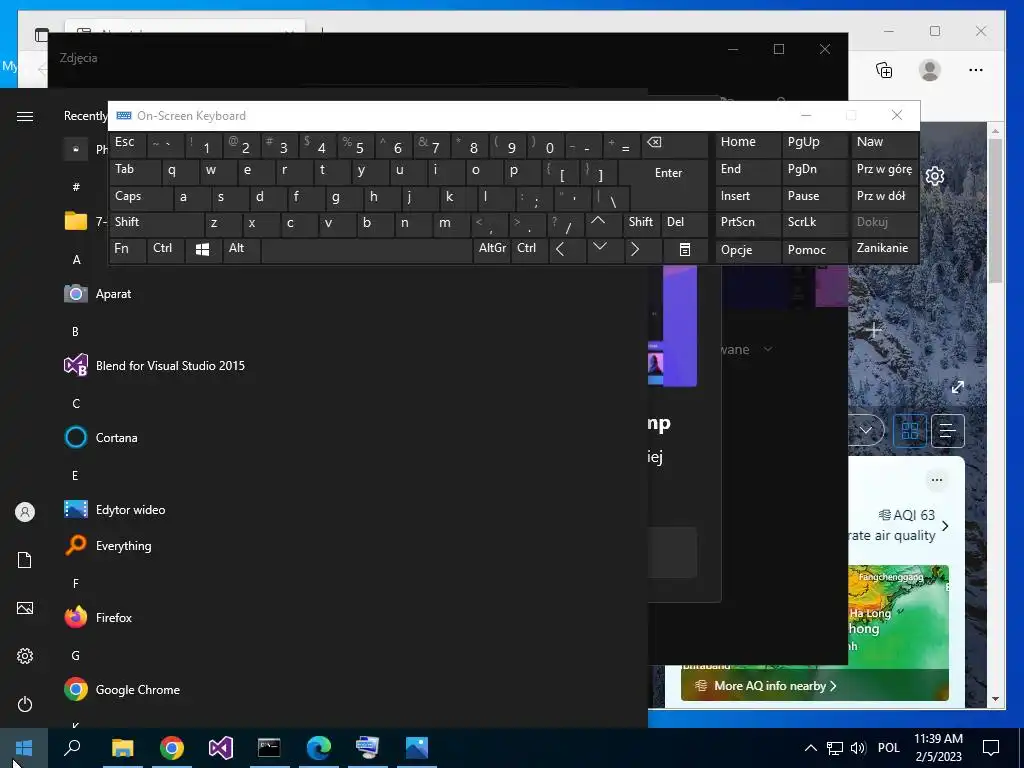Jump to letter C section header
Screen dimensions: 1024x768
(x=76, y=404)
